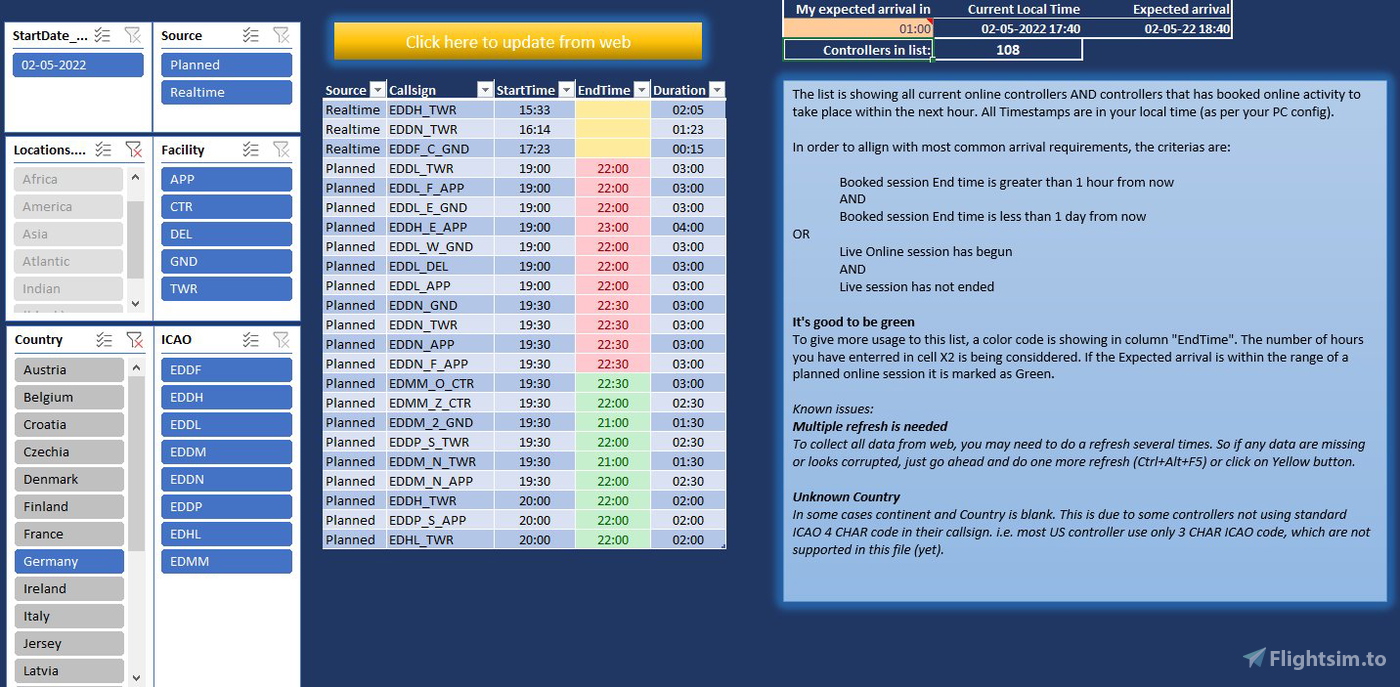Image resolution: width=1400 pixels, height=687 pixels.
Task: Click the multi-select icon on the Country slicer
Action: 104,339
